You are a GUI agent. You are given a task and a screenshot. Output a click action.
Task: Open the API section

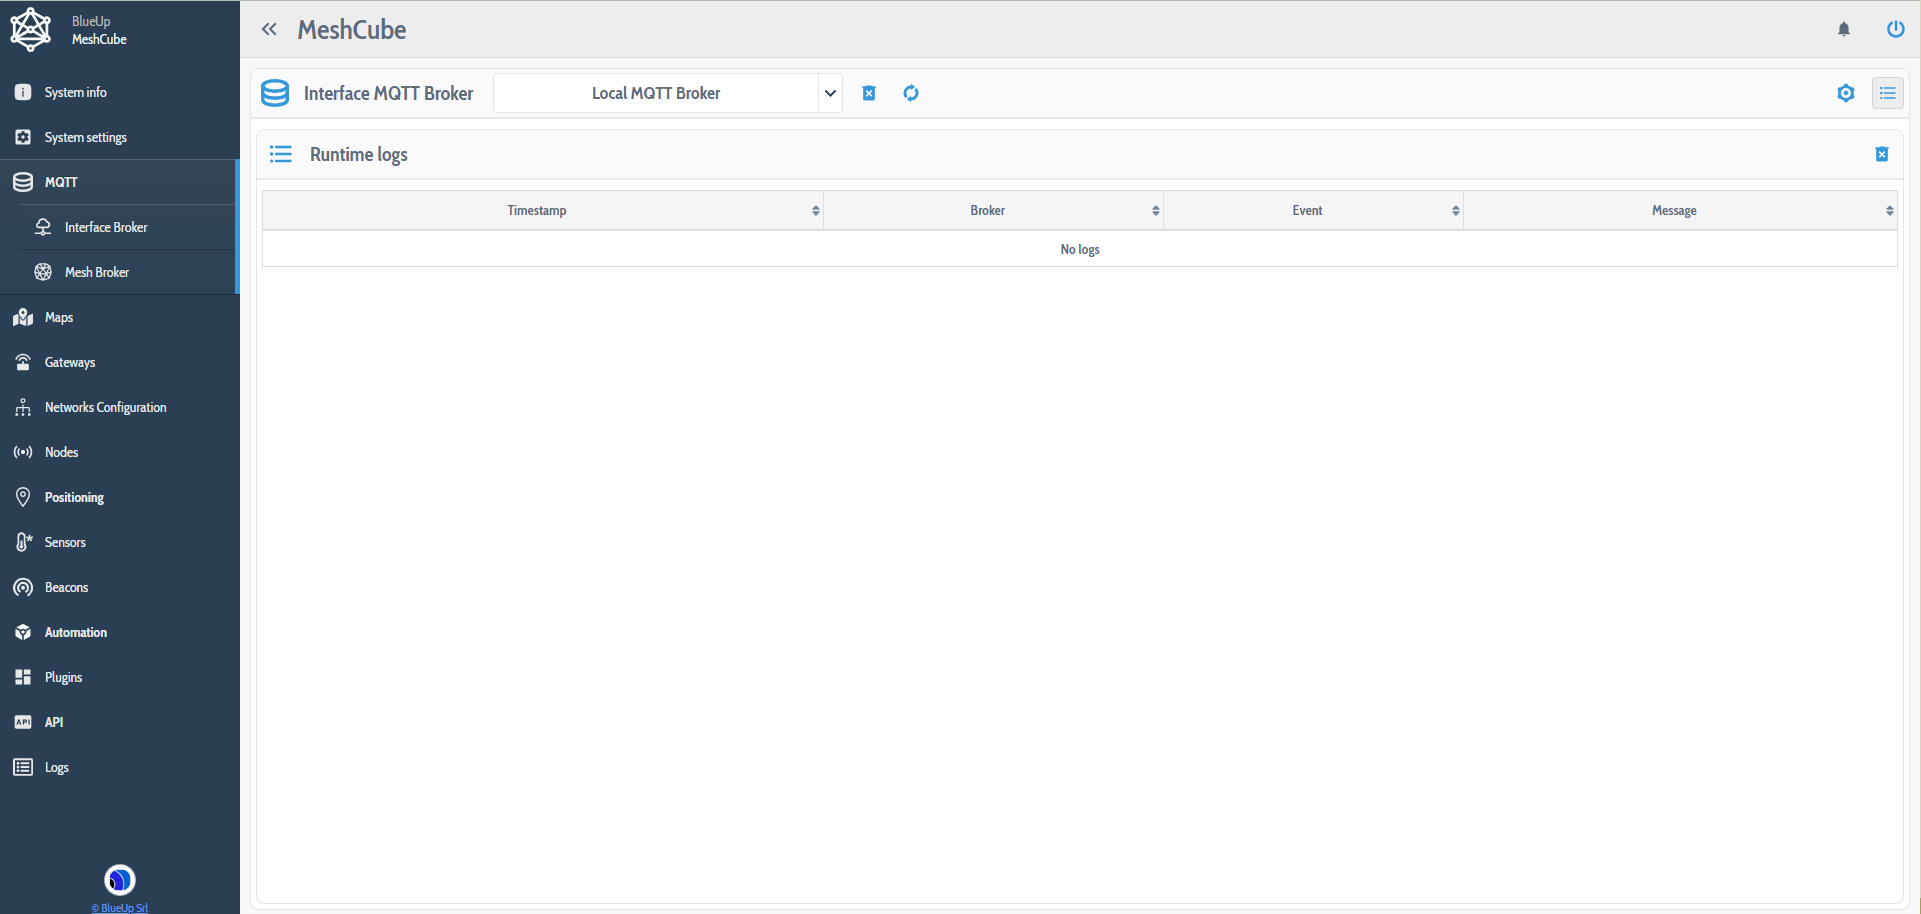55,721
